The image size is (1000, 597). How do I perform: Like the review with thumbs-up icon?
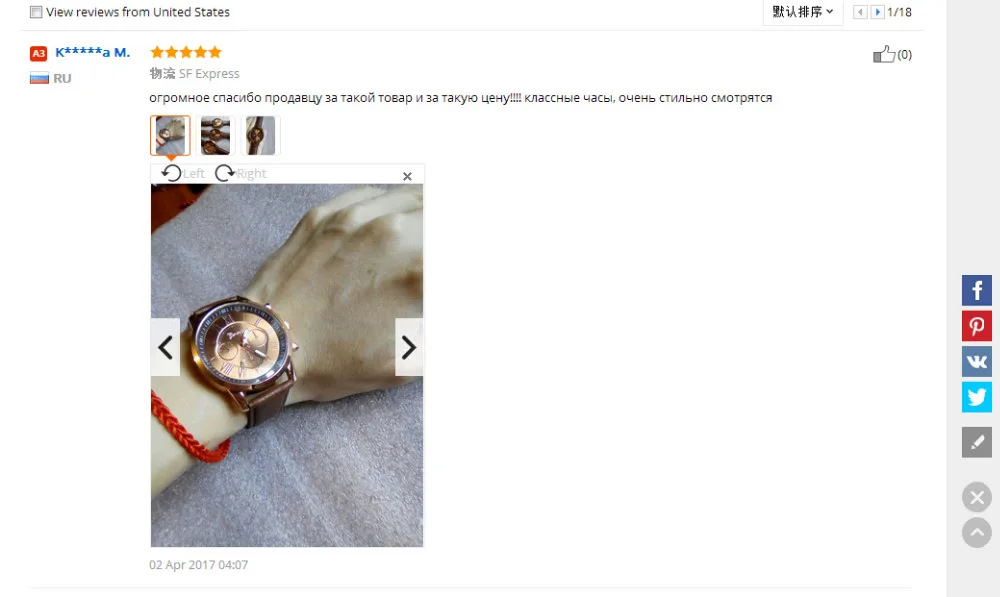tap(884, 54)
